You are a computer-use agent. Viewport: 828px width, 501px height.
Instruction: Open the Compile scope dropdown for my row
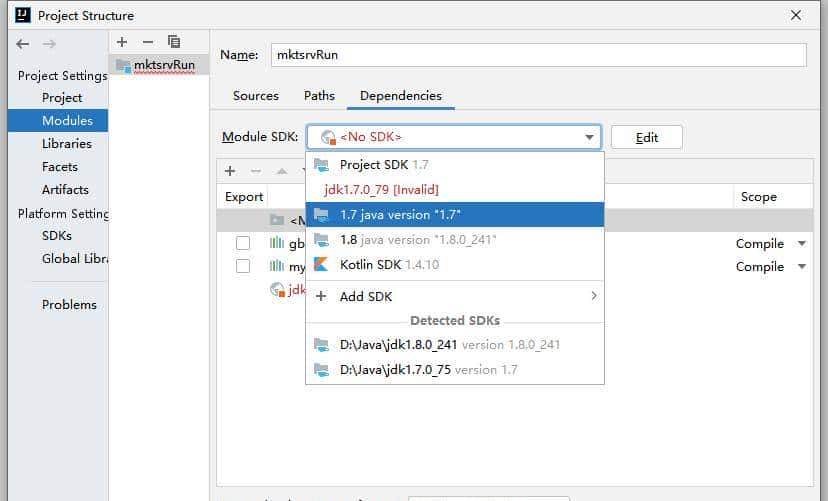pyautogui.click(x=802, y=267)
